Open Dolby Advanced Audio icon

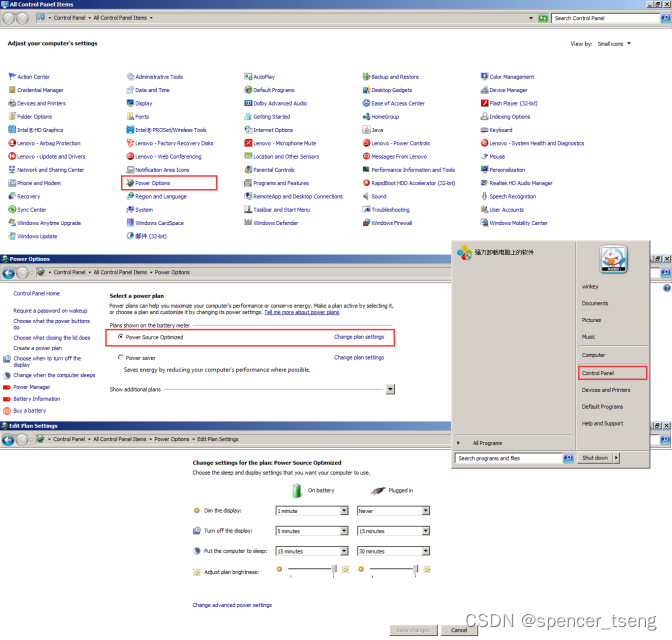[248, 103]
